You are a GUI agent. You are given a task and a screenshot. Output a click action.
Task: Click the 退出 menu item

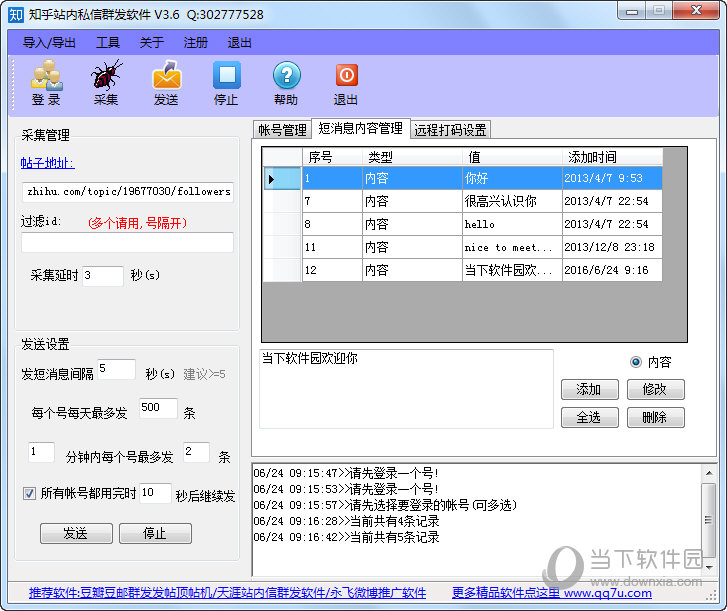tap(239, 43)
